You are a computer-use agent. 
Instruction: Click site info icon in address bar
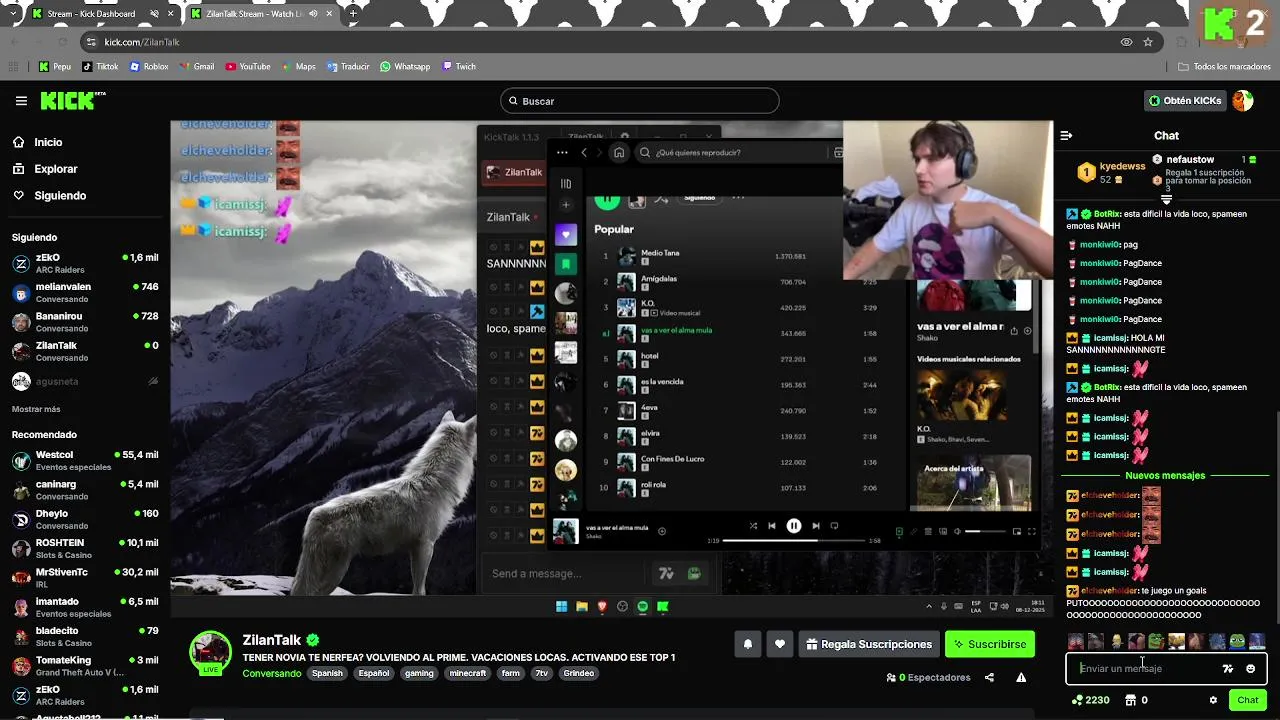91,42
